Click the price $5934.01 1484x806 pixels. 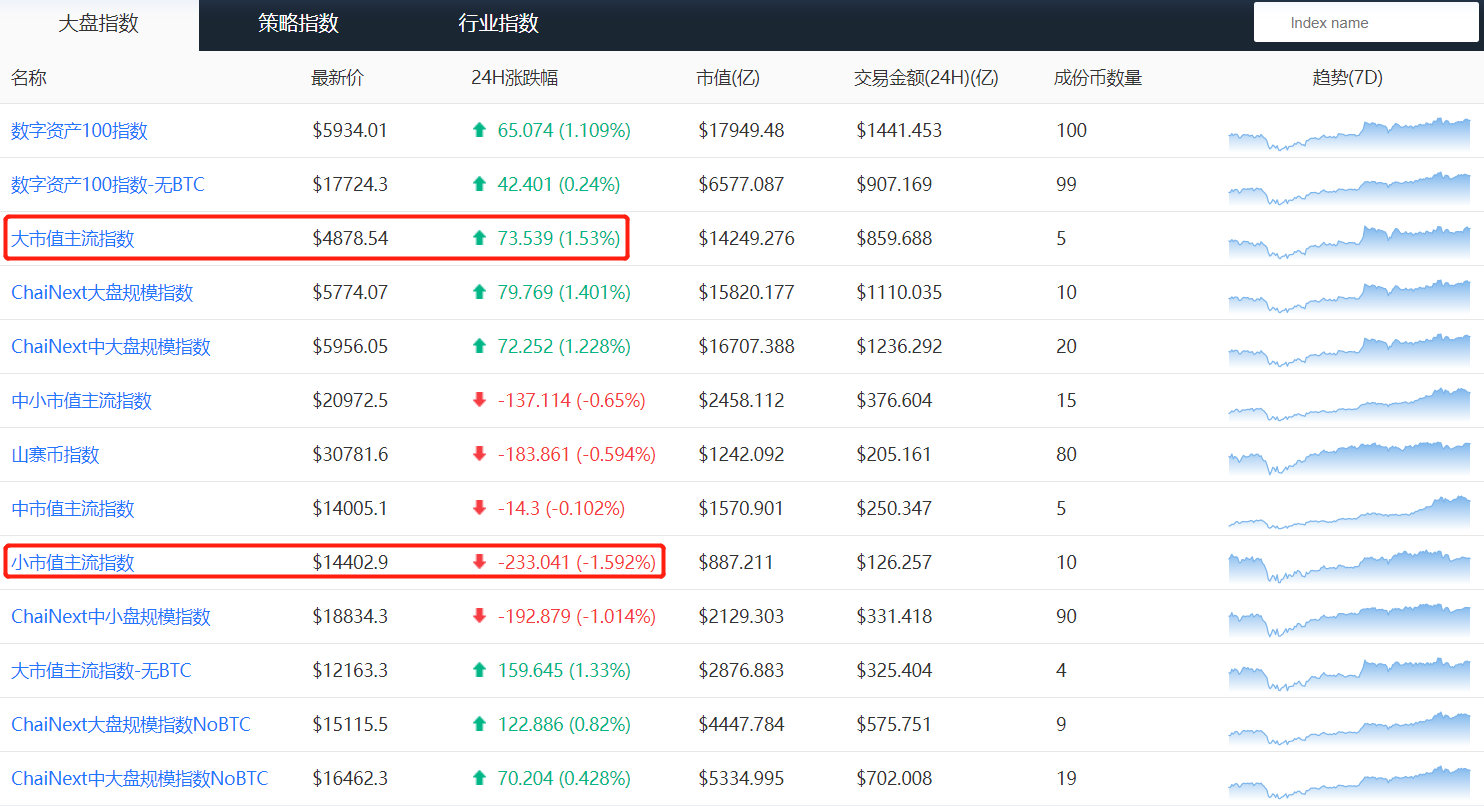point(350,131)
